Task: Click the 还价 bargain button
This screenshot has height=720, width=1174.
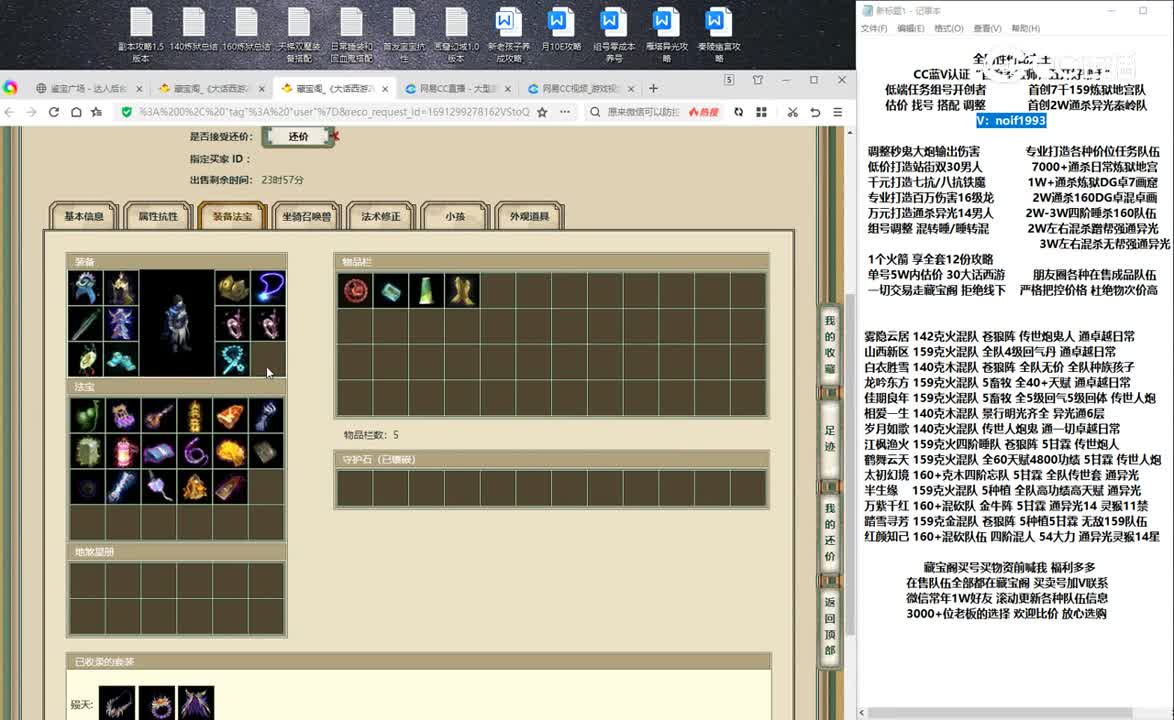Action: [298, 136]
